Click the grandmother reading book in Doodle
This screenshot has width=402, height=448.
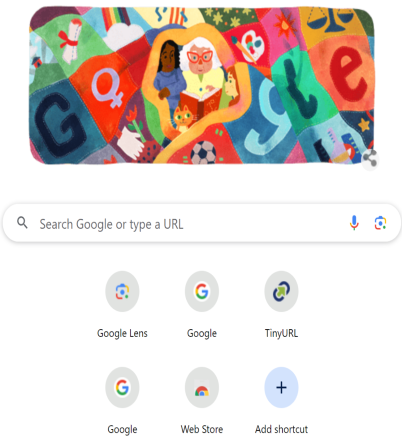click(201, 77)
